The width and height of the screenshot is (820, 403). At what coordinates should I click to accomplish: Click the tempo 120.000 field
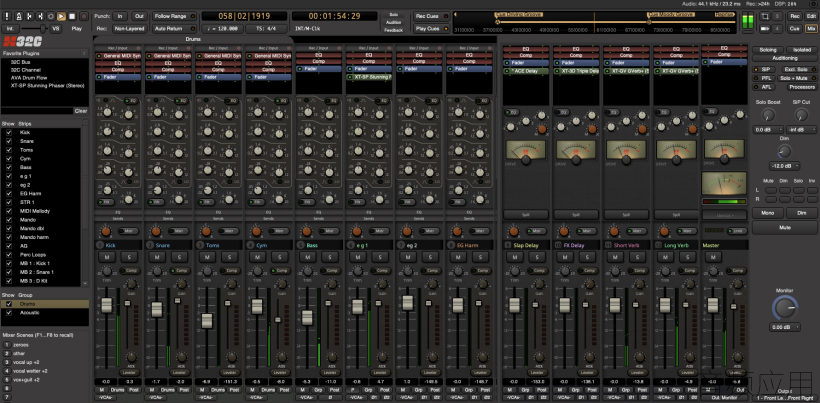click(x=221, y=29)
